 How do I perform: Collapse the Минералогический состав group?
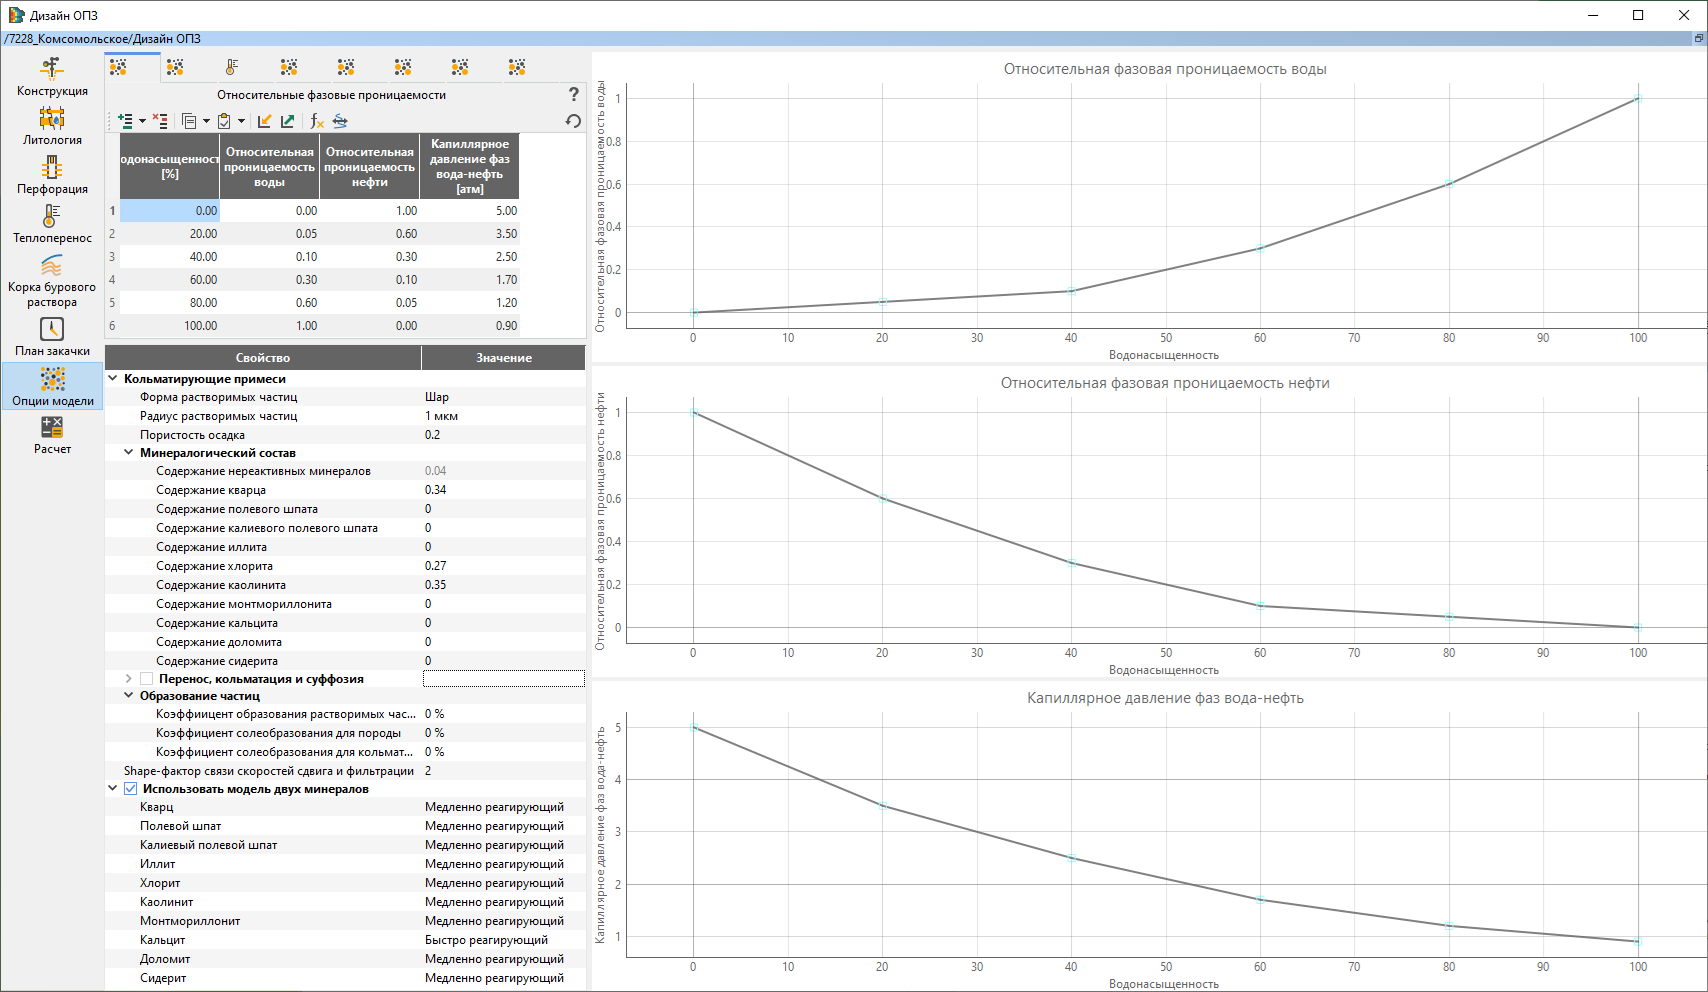(x=128, y=453)
